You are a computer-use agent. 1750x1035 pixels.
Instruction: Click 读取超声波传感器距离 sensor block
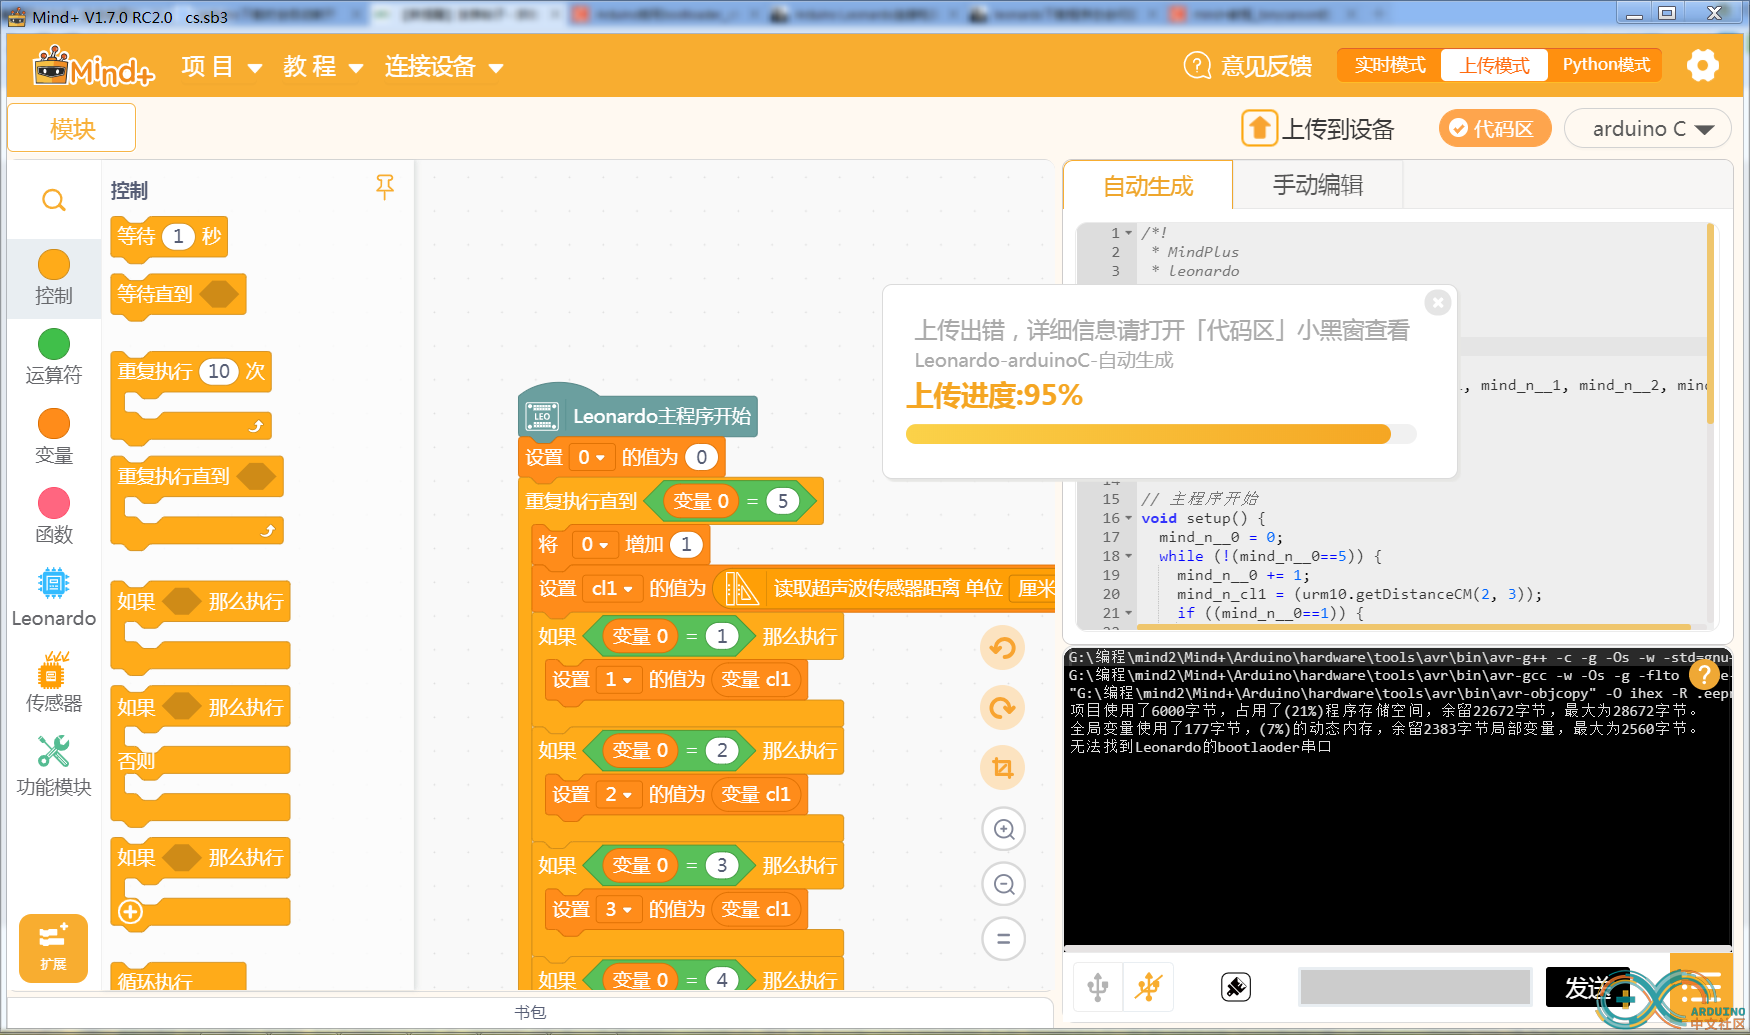886,589
